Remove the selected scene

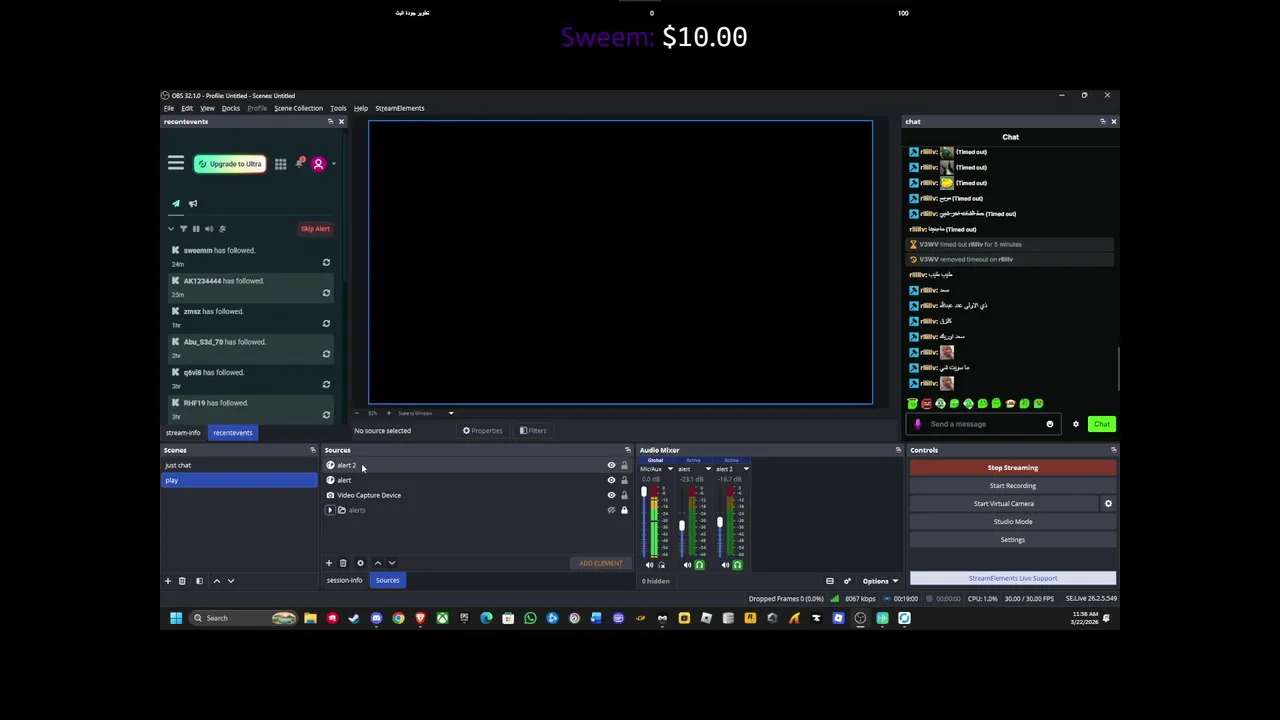(182, 581)
